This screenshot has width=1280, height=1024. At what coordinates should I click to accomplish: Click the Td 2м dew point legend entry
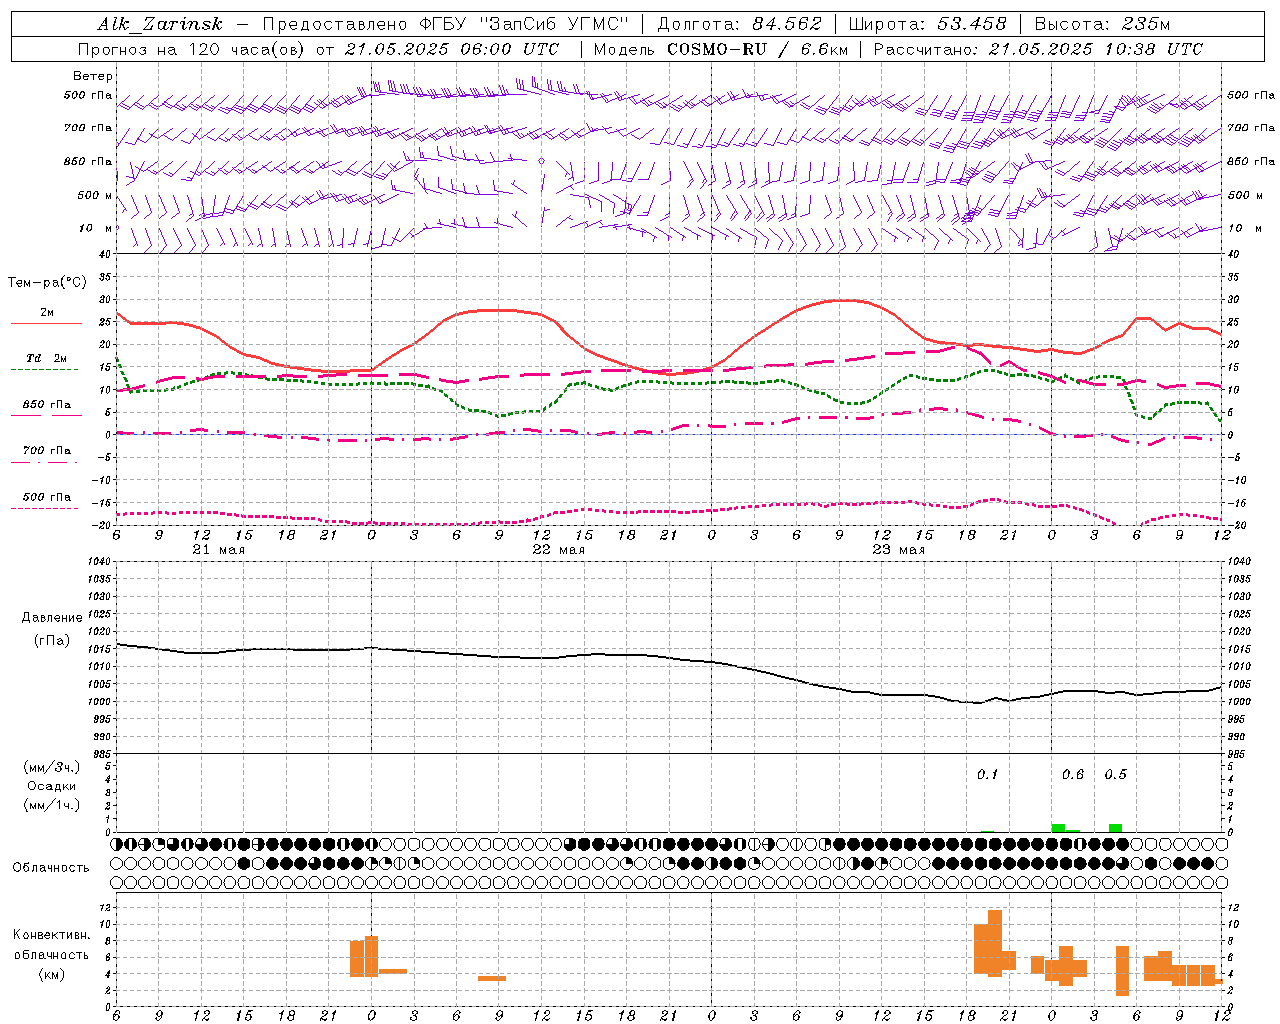click(x=46, y=358)
